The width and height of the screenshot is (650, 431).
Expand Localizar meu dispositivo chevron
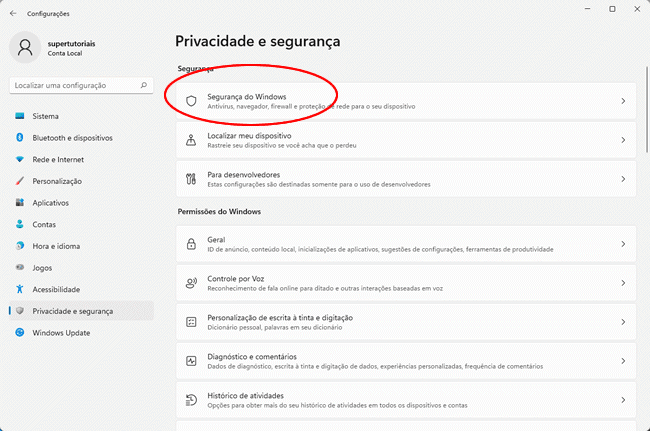[623, 140]
